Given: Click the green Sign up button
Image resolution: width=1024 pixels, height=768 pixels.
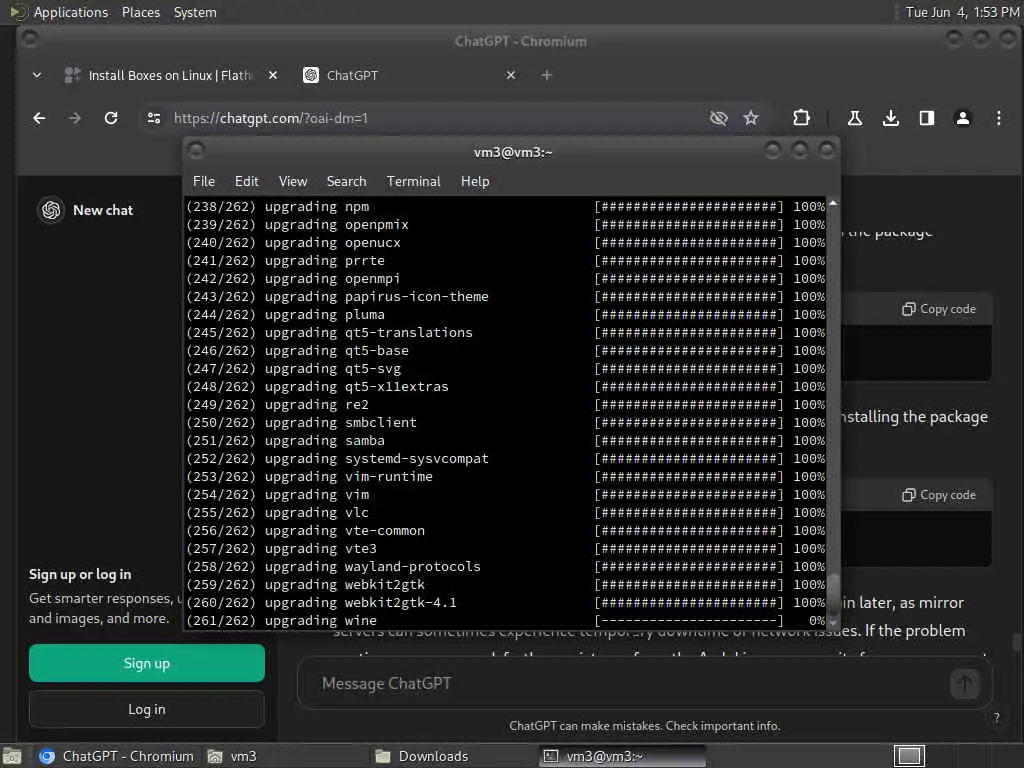Looking at the screenshot, I should tap(146, 664).
